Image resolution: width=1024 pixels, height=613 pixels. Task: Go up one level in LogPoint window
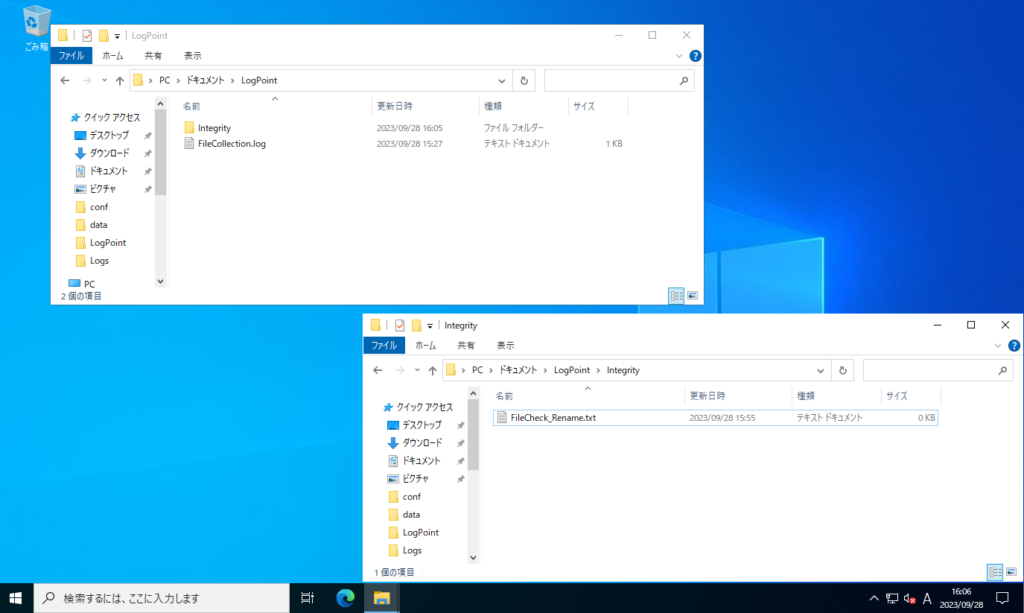(x=120, y=80)
